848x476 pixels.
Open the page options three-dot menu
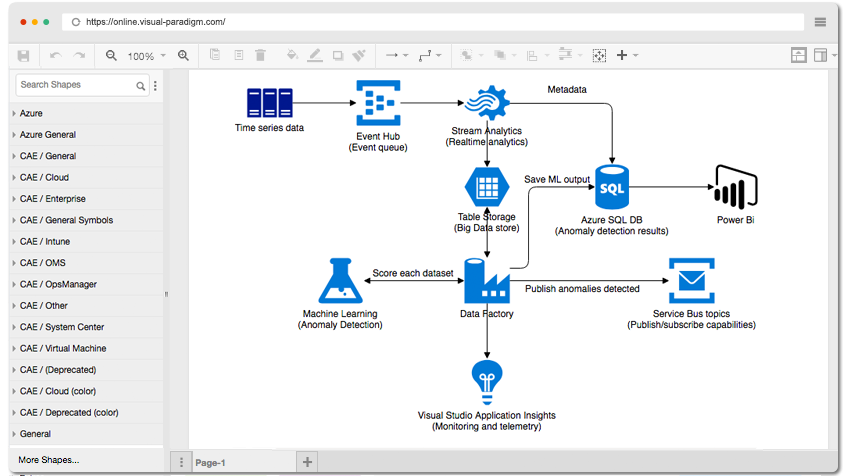[181, 462]
